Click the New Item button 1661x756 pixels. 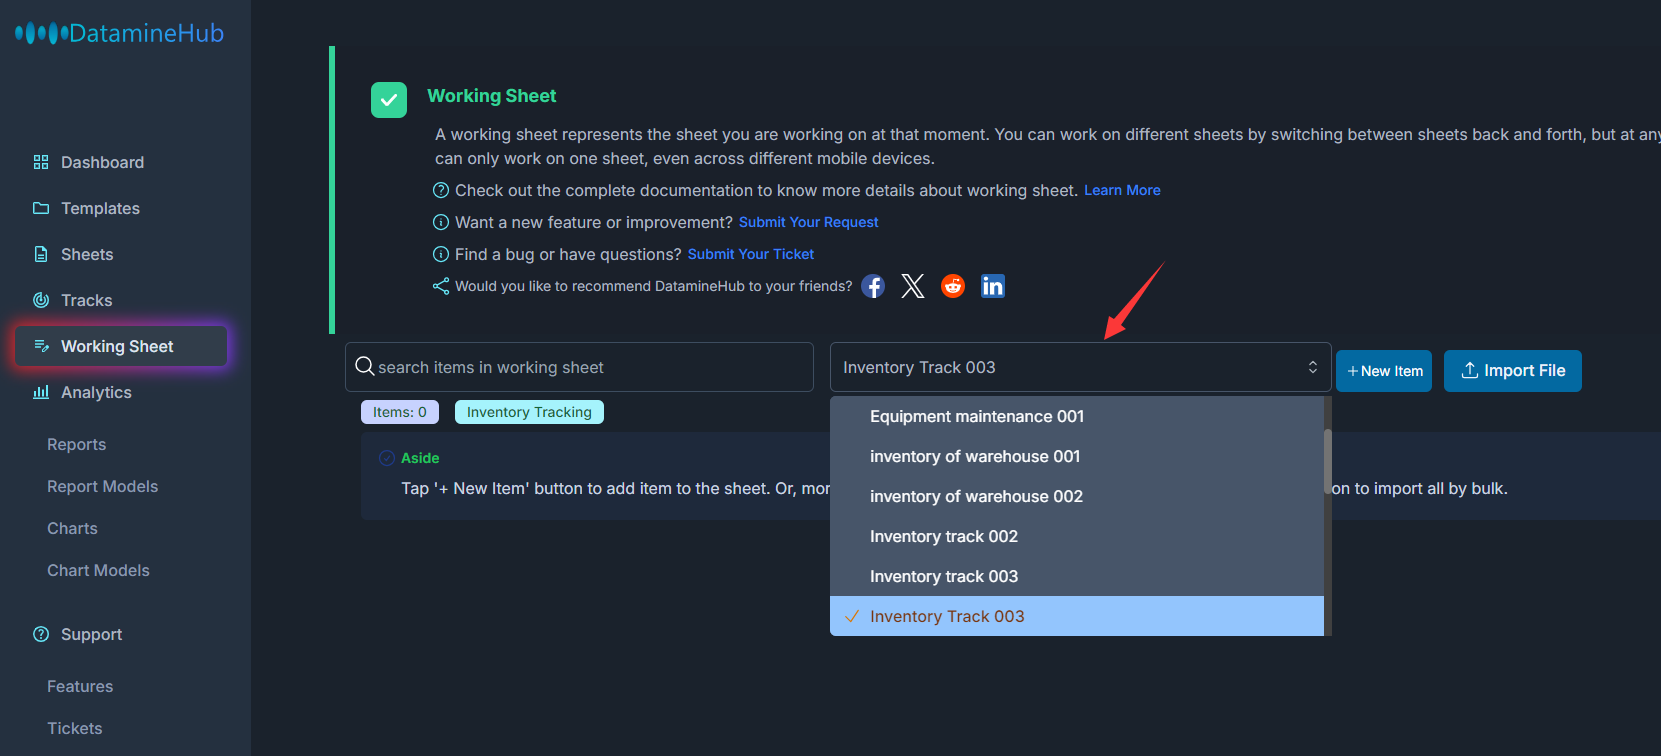1384,371
